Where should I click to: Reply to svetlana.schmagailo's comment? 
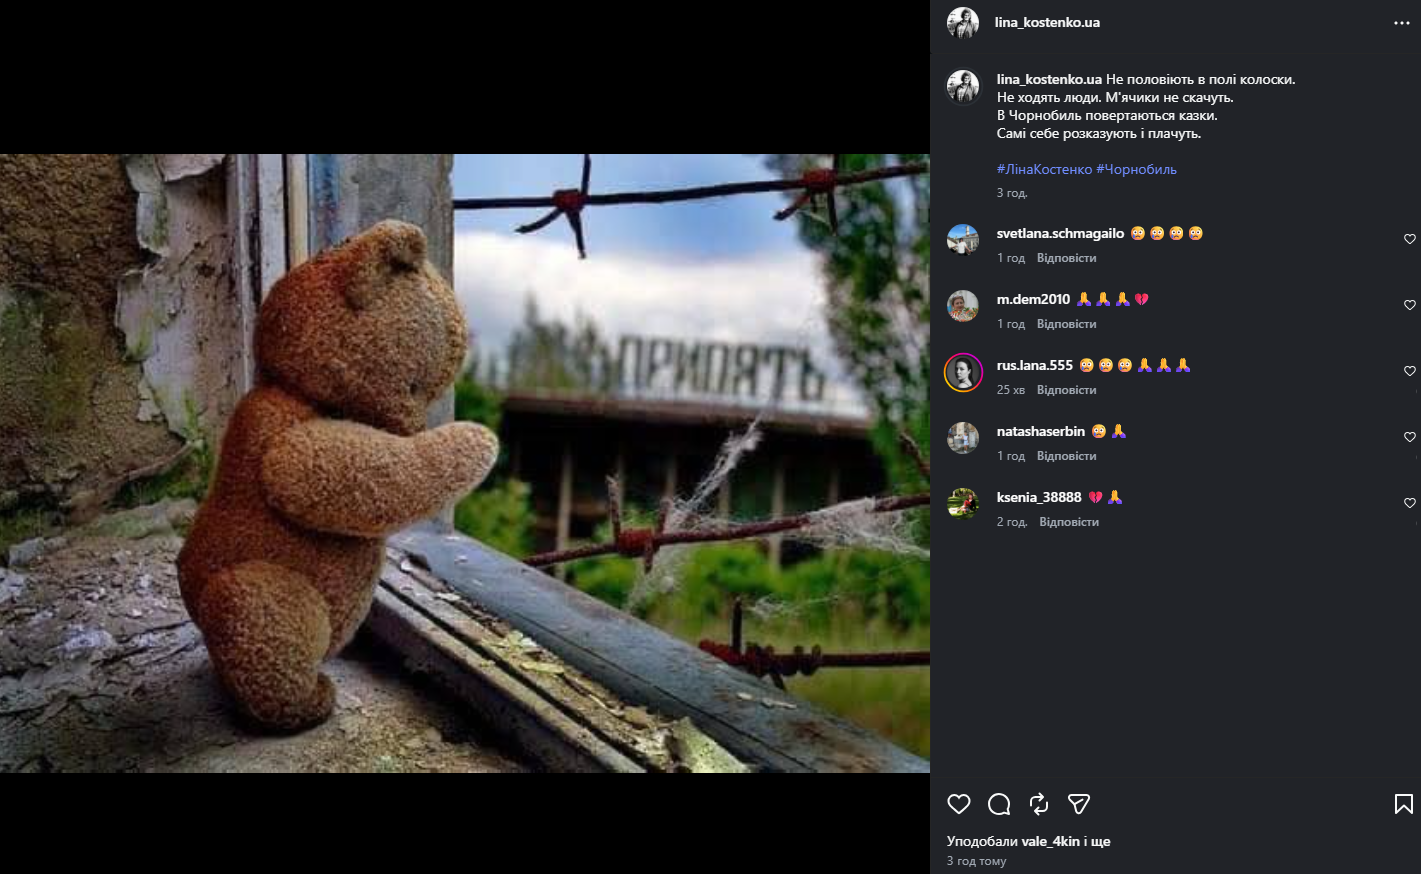(x=1066, y=258)
